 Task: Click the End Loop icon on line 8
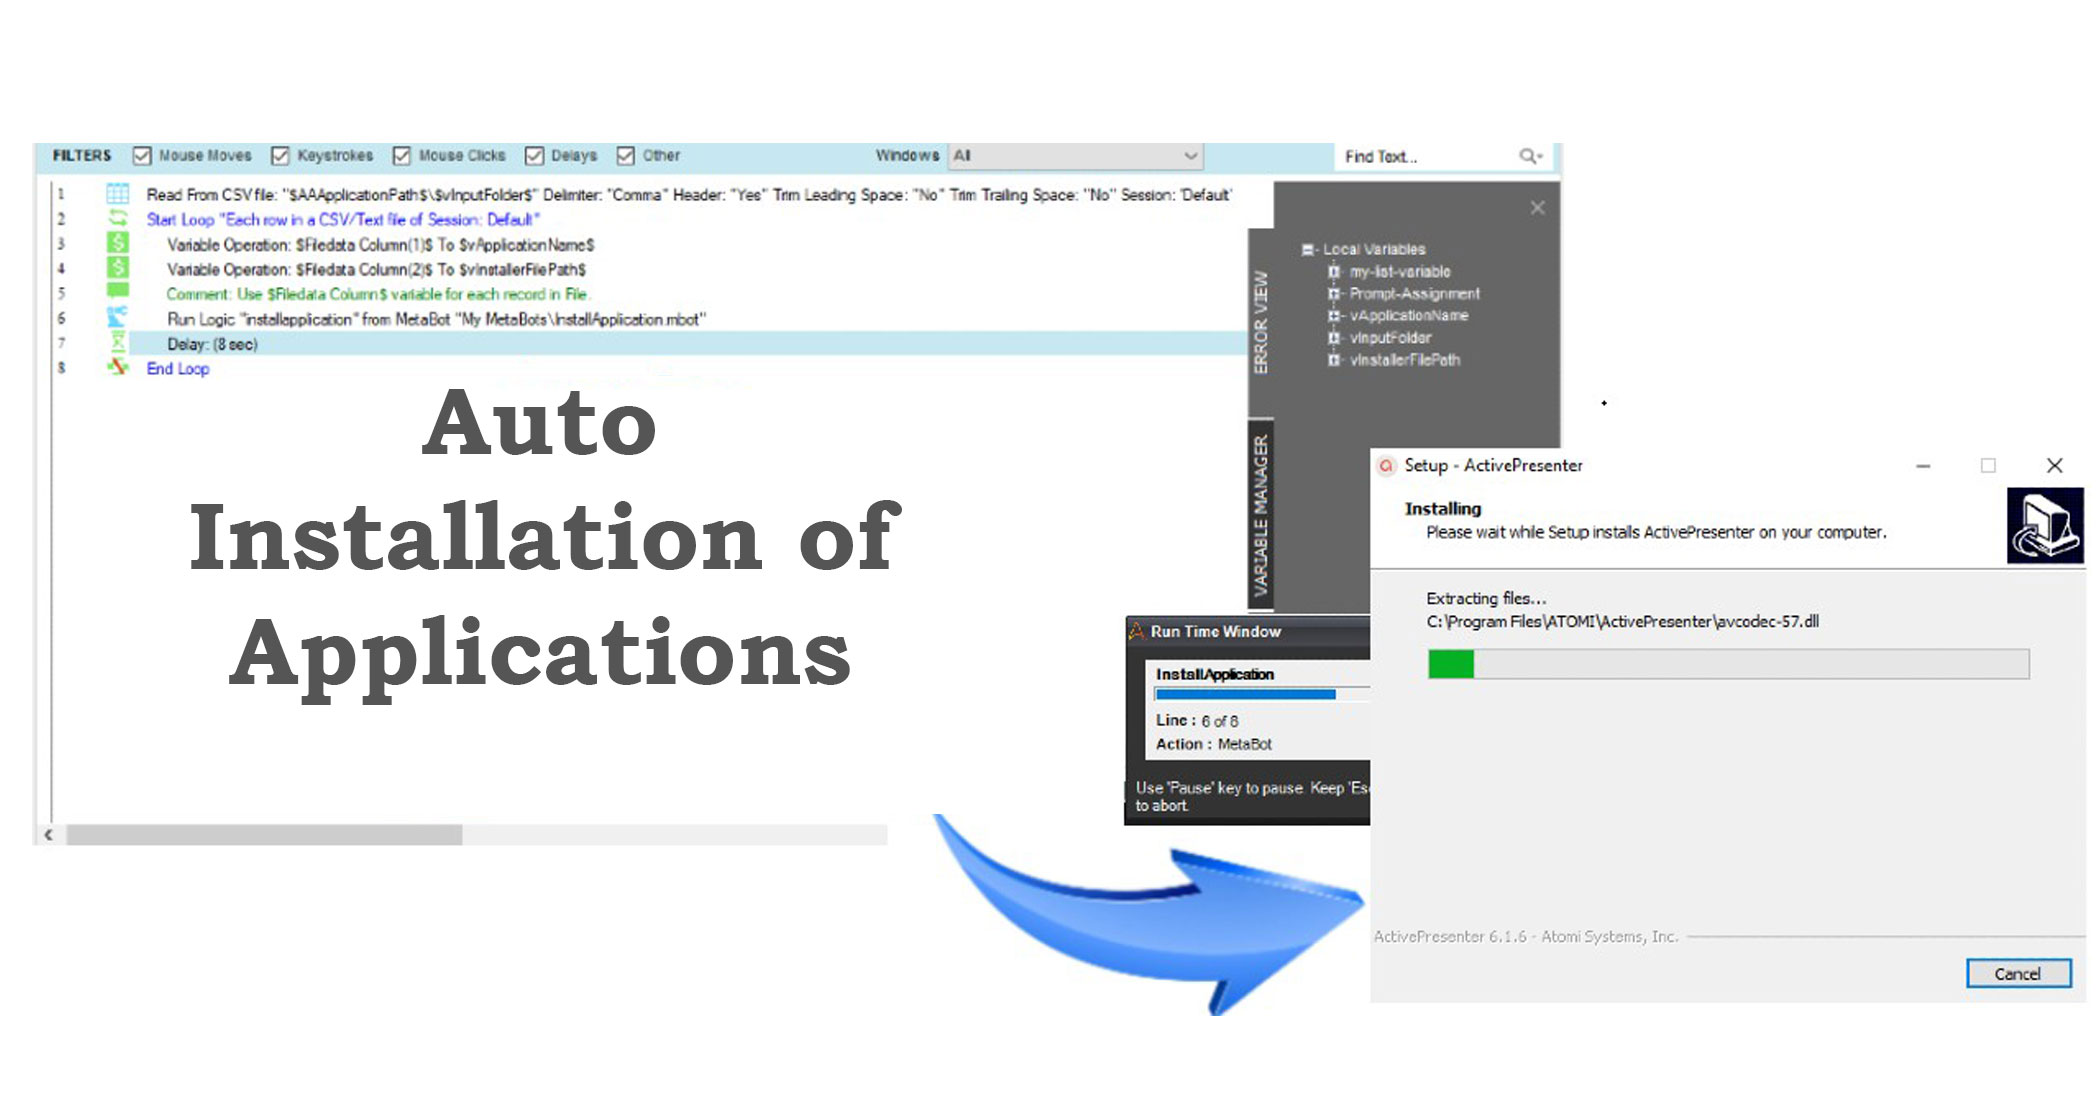(x=118, y=367)
